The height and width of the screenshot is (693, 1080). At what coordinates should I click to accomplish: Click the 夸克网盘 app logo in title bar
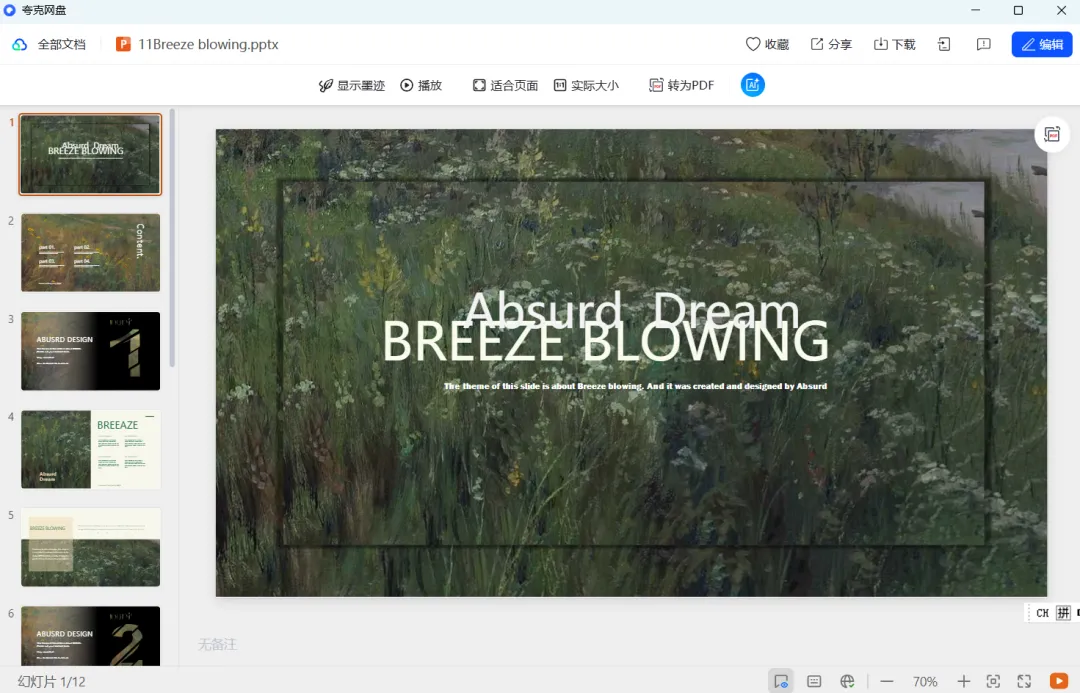[10, 10]
